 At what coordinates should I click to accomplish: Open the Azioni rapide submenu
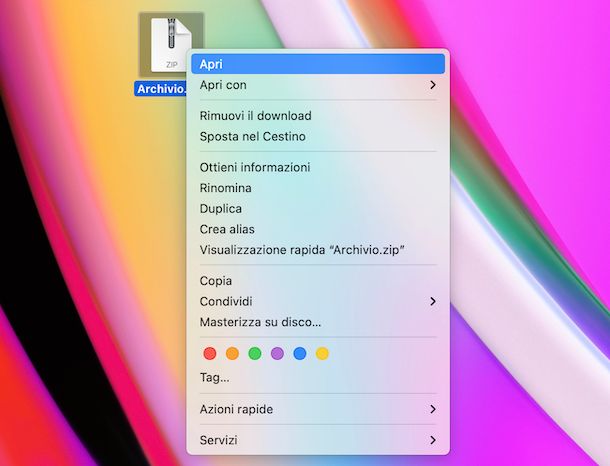pos(318,409)
